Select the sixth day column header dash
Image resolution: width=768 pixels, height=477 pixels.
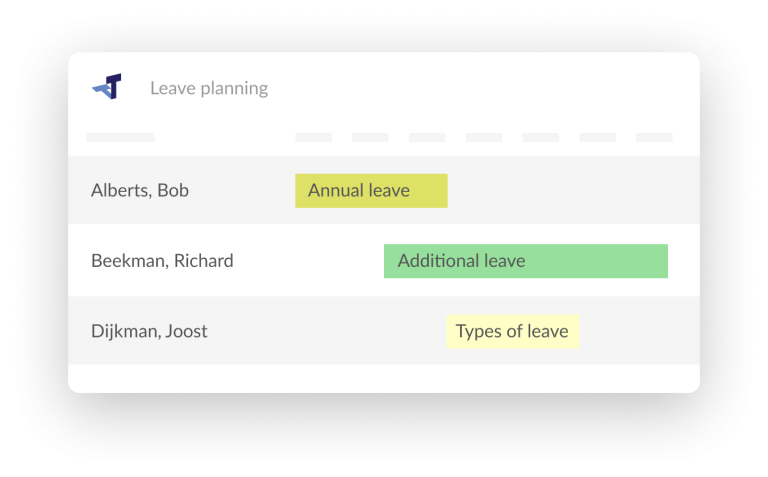pyautogui.click(x=598, y=137)
